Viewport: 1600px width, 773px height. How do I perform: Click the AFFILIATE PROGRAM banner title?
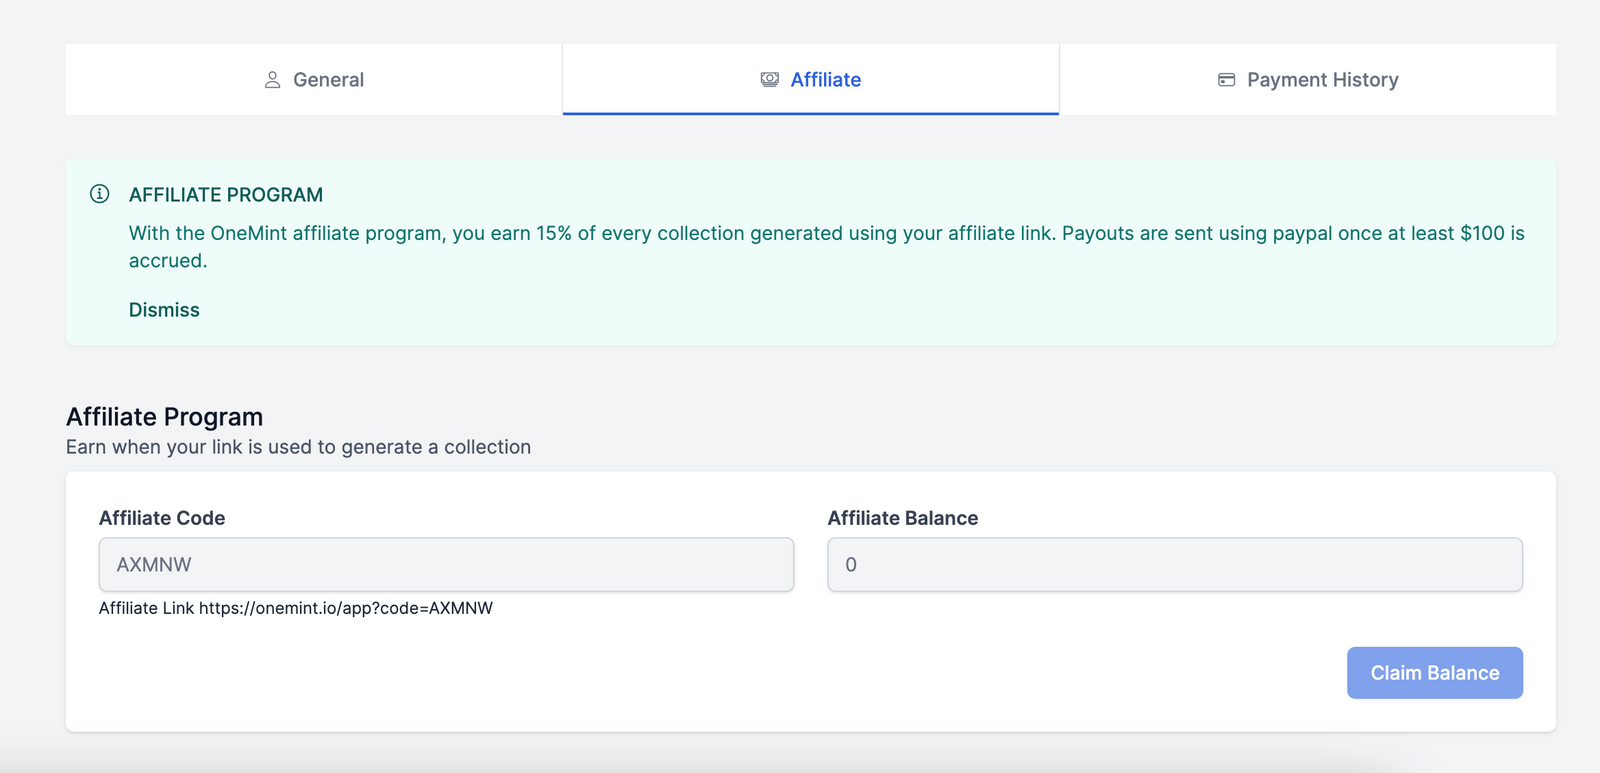tap(226, 195)
